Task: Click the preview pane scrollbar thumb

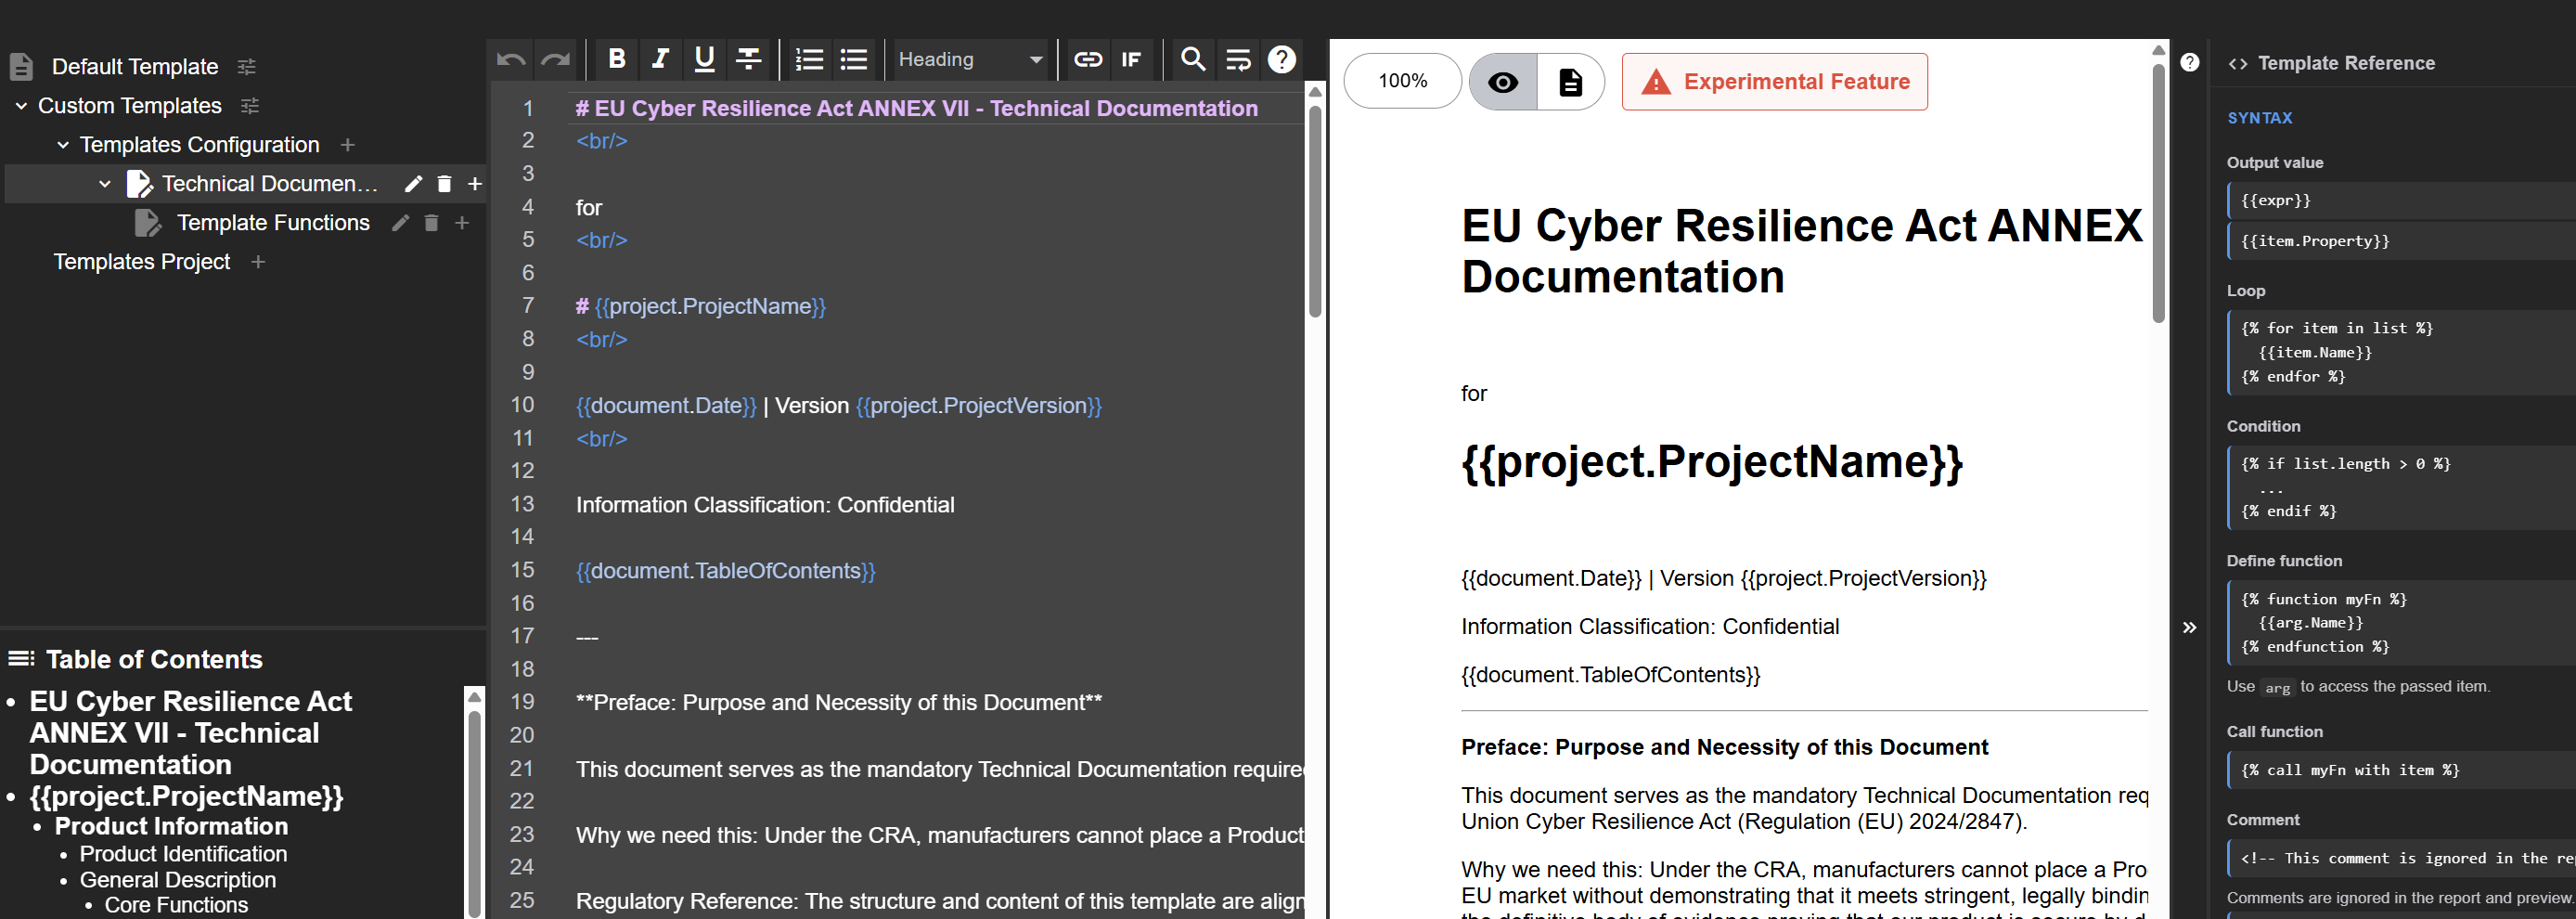Action: (2158, 192)
